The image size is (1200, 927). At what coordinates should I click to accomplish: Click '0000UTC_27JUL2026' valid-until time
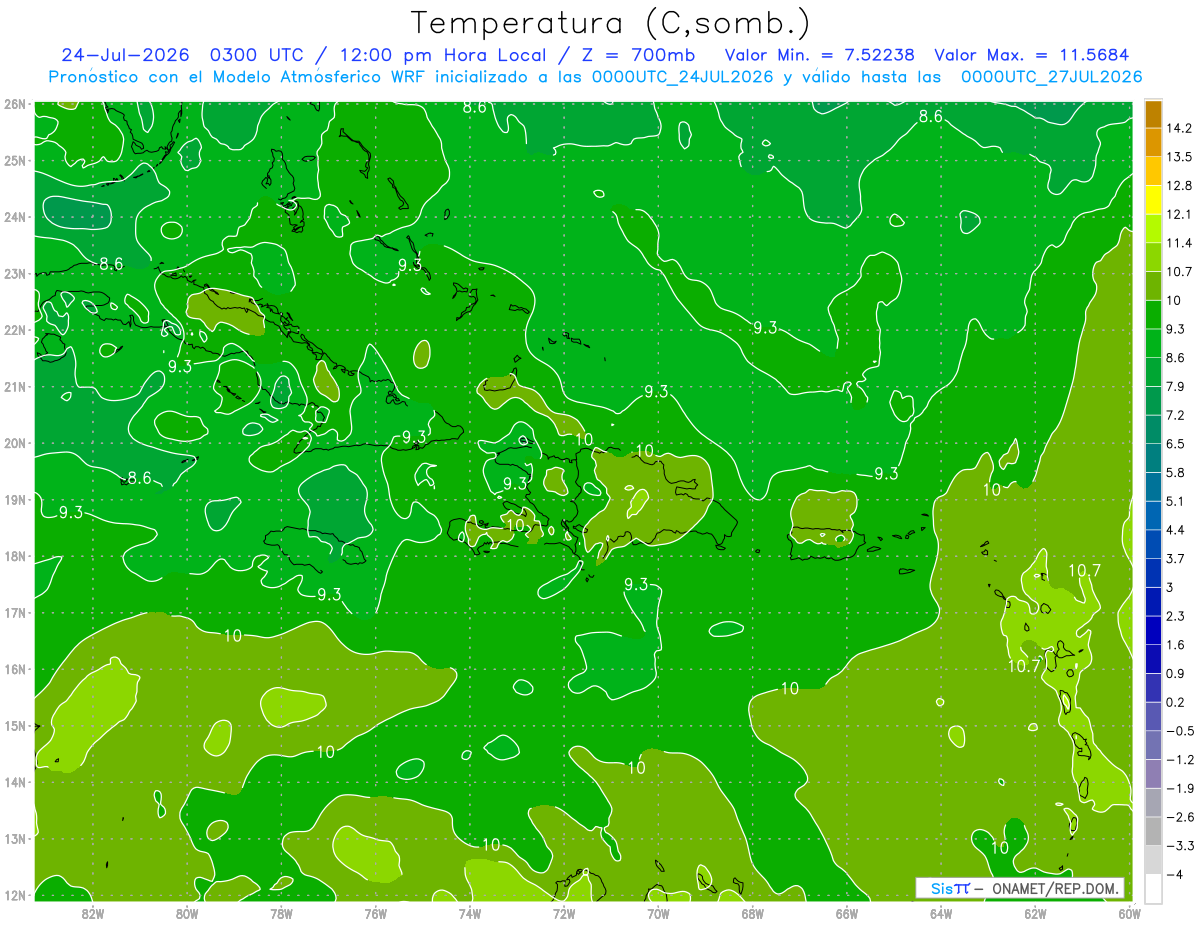click(x=1051, y=77)
